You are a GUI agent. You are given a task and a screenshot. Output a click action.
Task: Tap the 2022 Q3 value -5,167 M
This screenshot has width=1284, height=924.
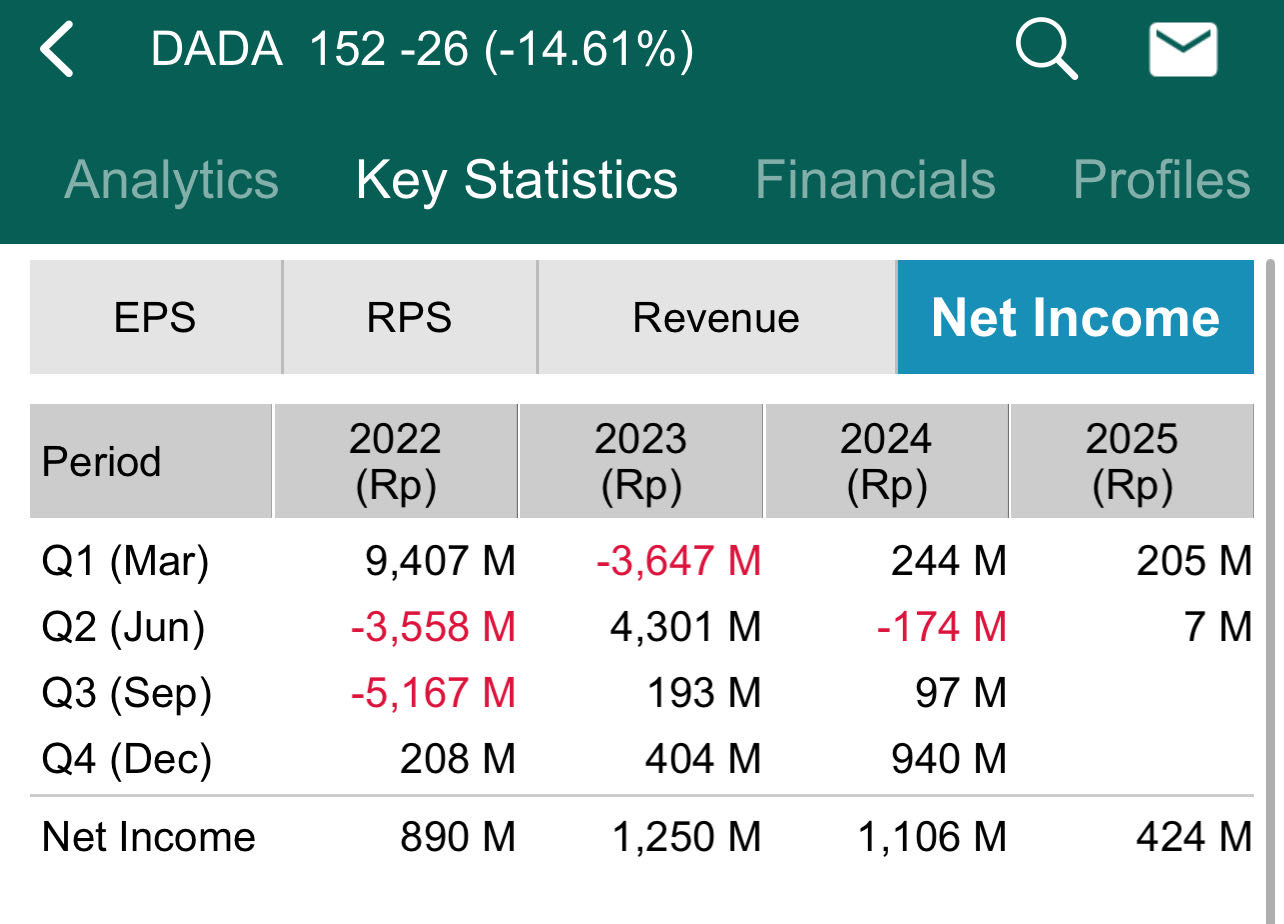pyautogui.click(x=433, y=694)
